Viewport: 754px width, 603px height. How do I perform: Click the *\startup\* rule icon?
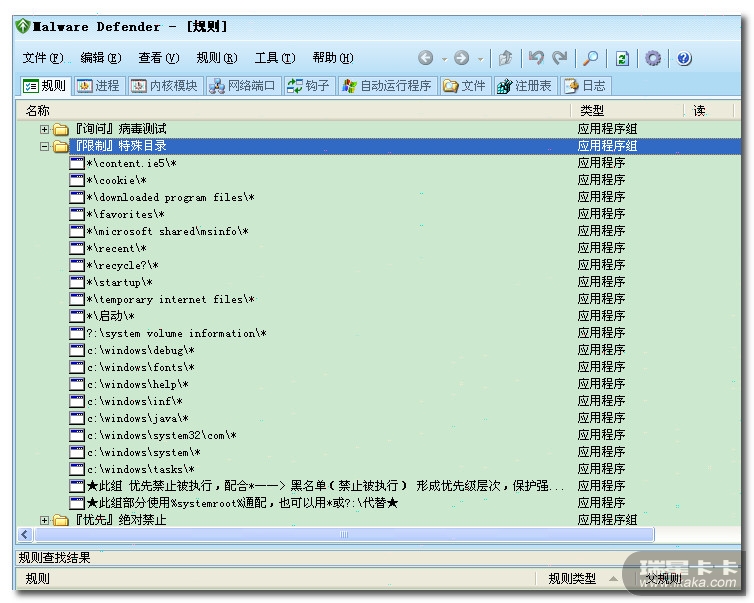pyautogui.click(x=77, y=282)
